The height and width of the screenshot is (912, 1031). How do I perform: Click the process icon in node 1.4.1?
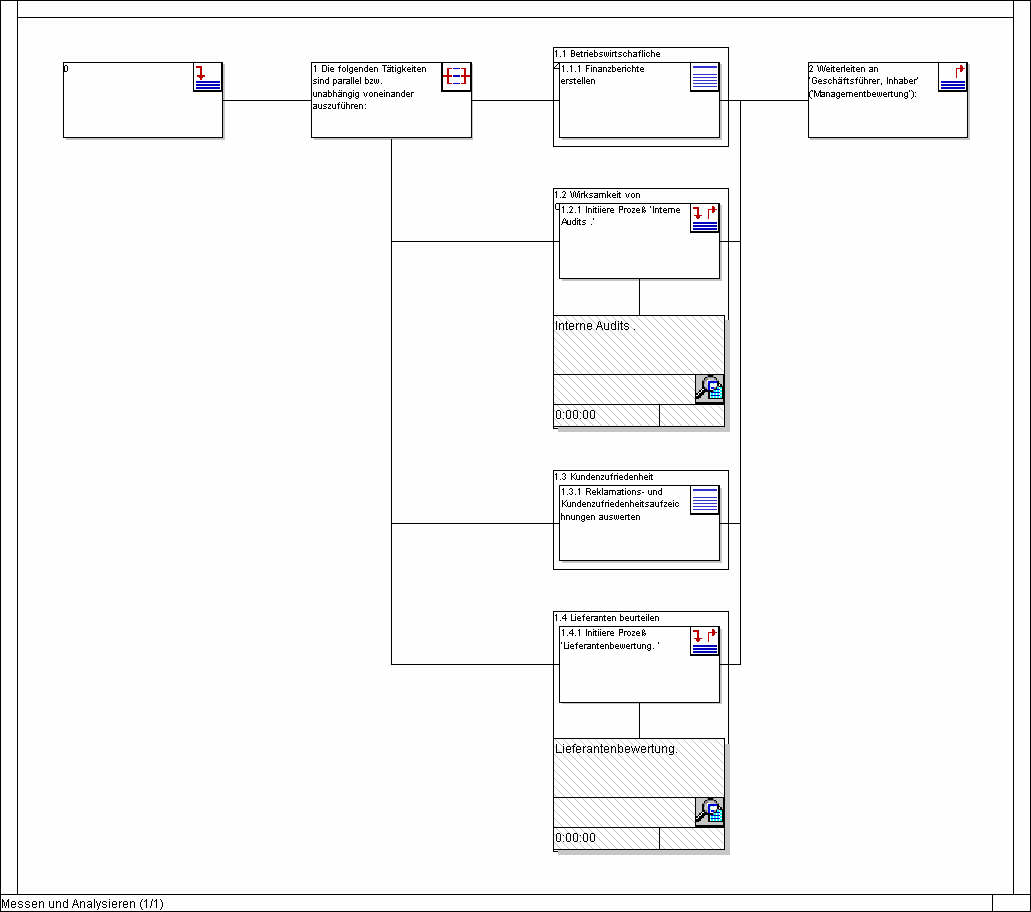(704, 641)
